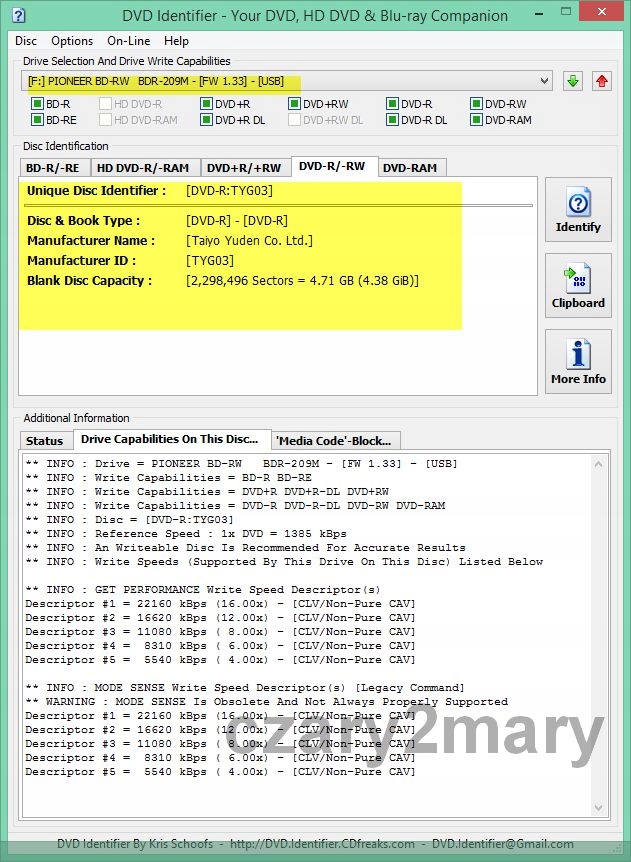631x862 pixels.
Task: Close the DVD Identifier window
Action: coord(601,14)
